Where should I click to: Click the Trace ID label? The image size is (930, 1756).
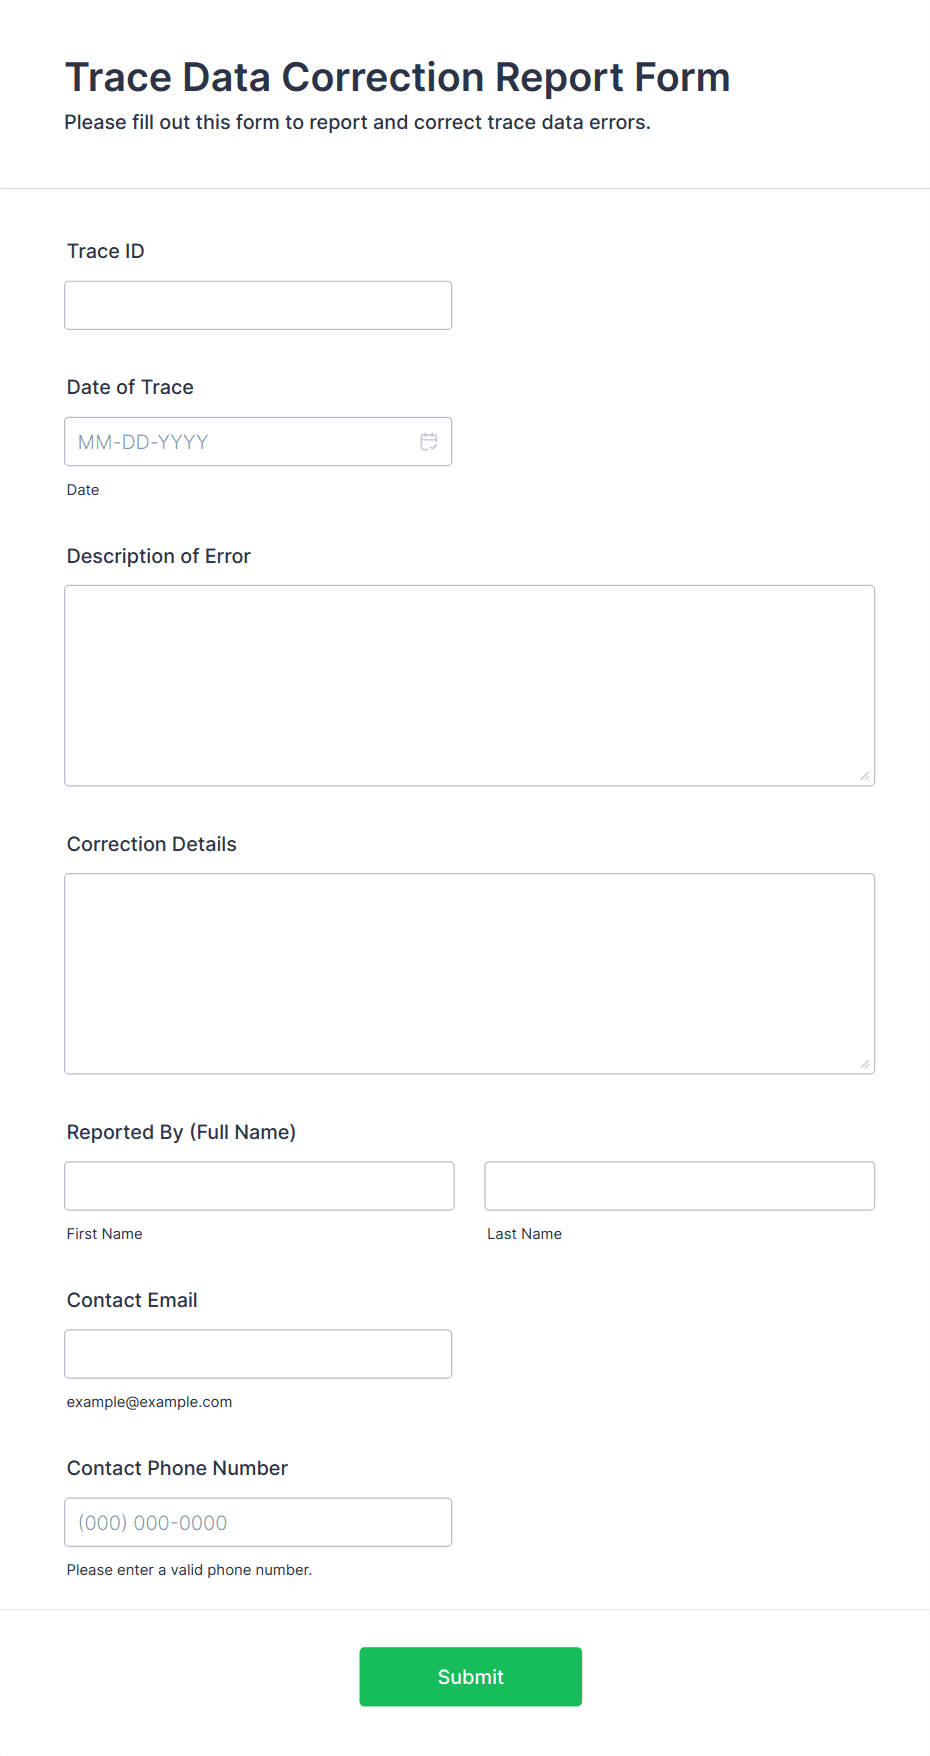[106, 251]
